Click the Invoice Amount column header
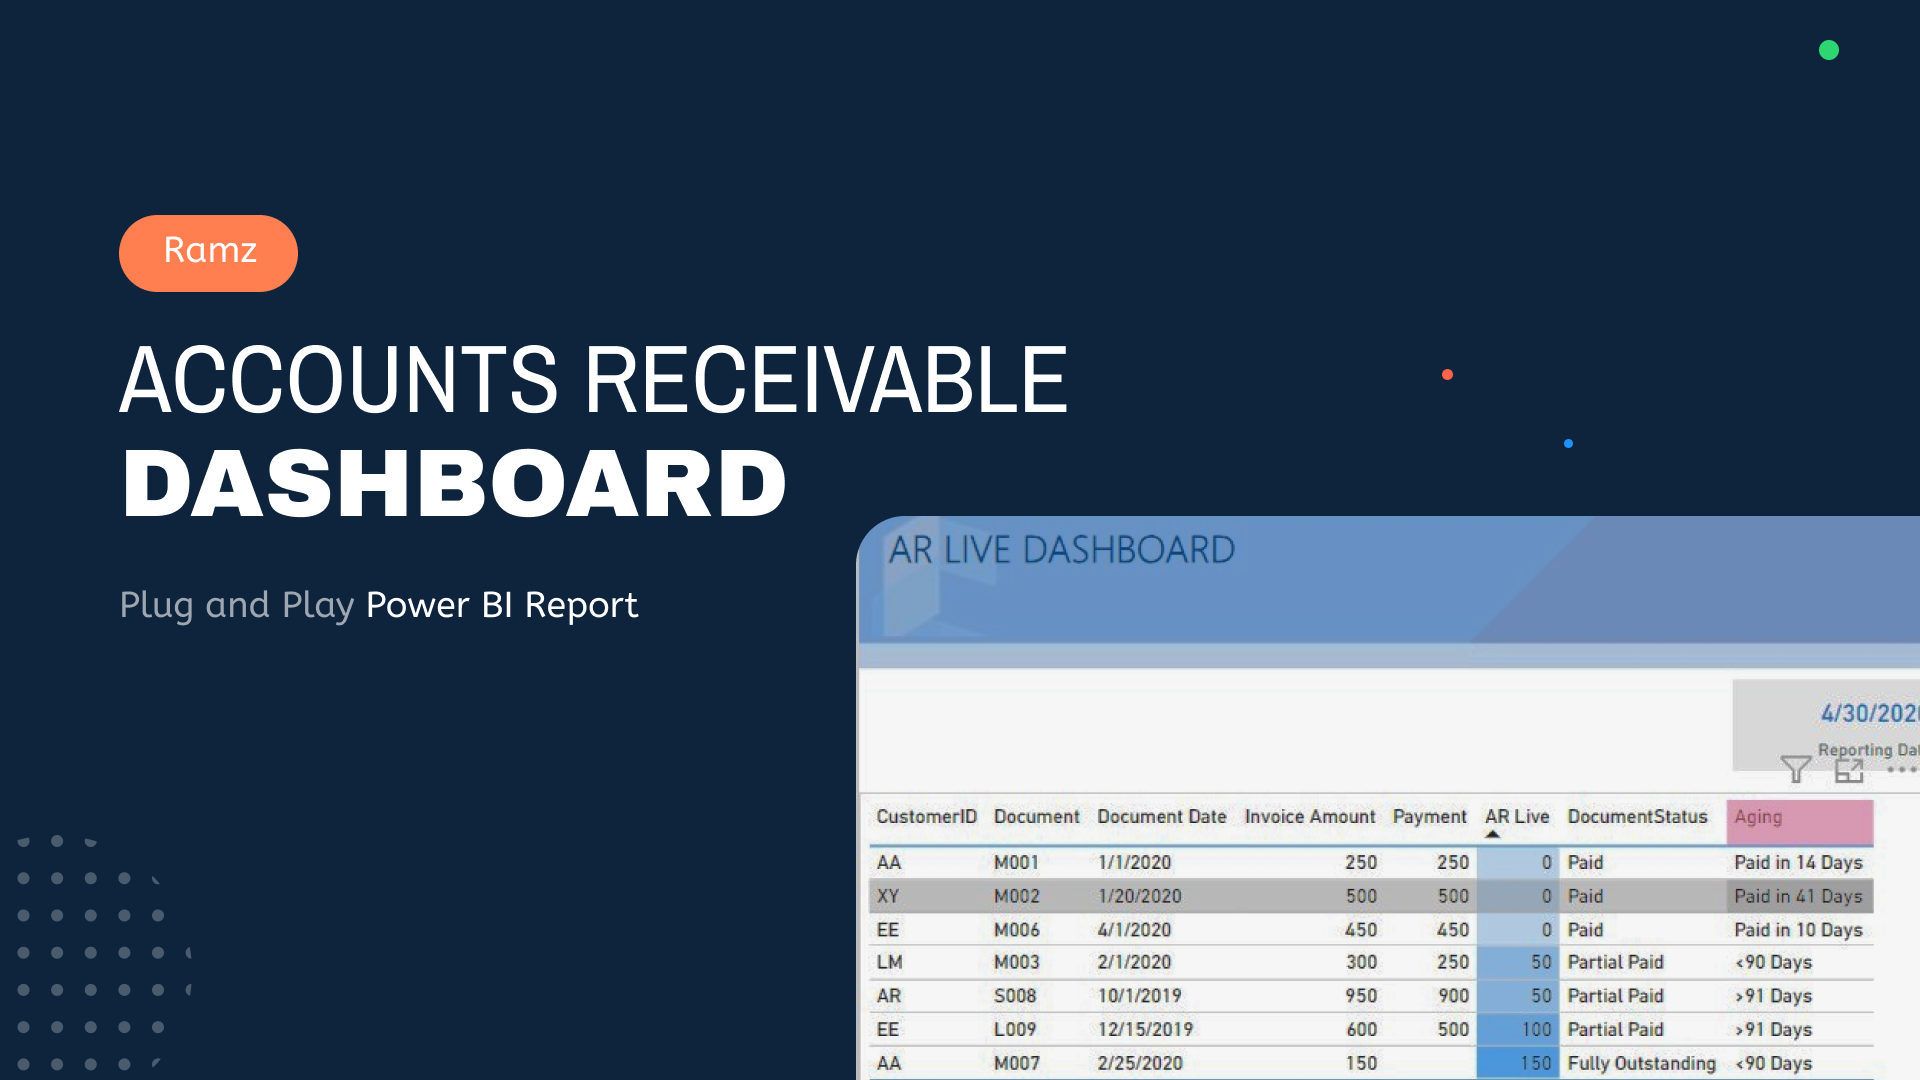This screenshot has width=1920, height=1080. point(1310,817)
